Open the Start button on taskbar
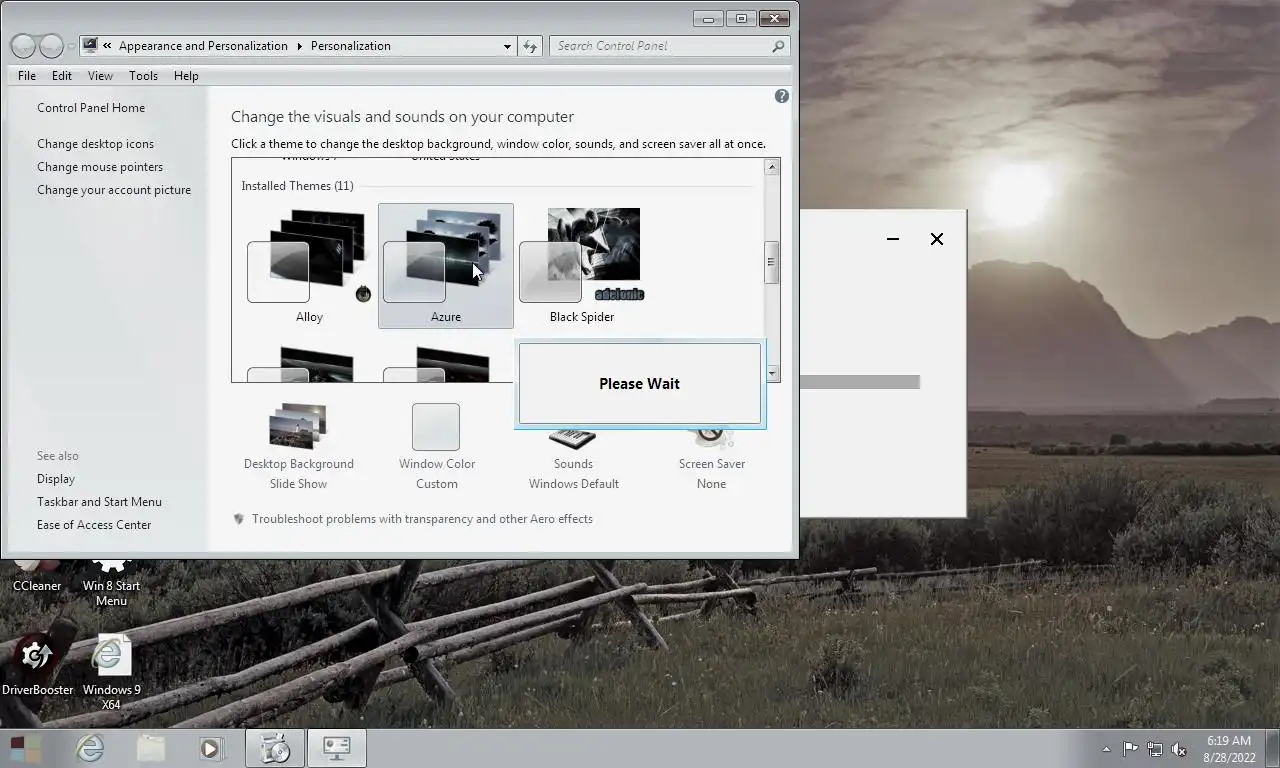Screen dimensions: 1280x768 (x=25, y=748)
